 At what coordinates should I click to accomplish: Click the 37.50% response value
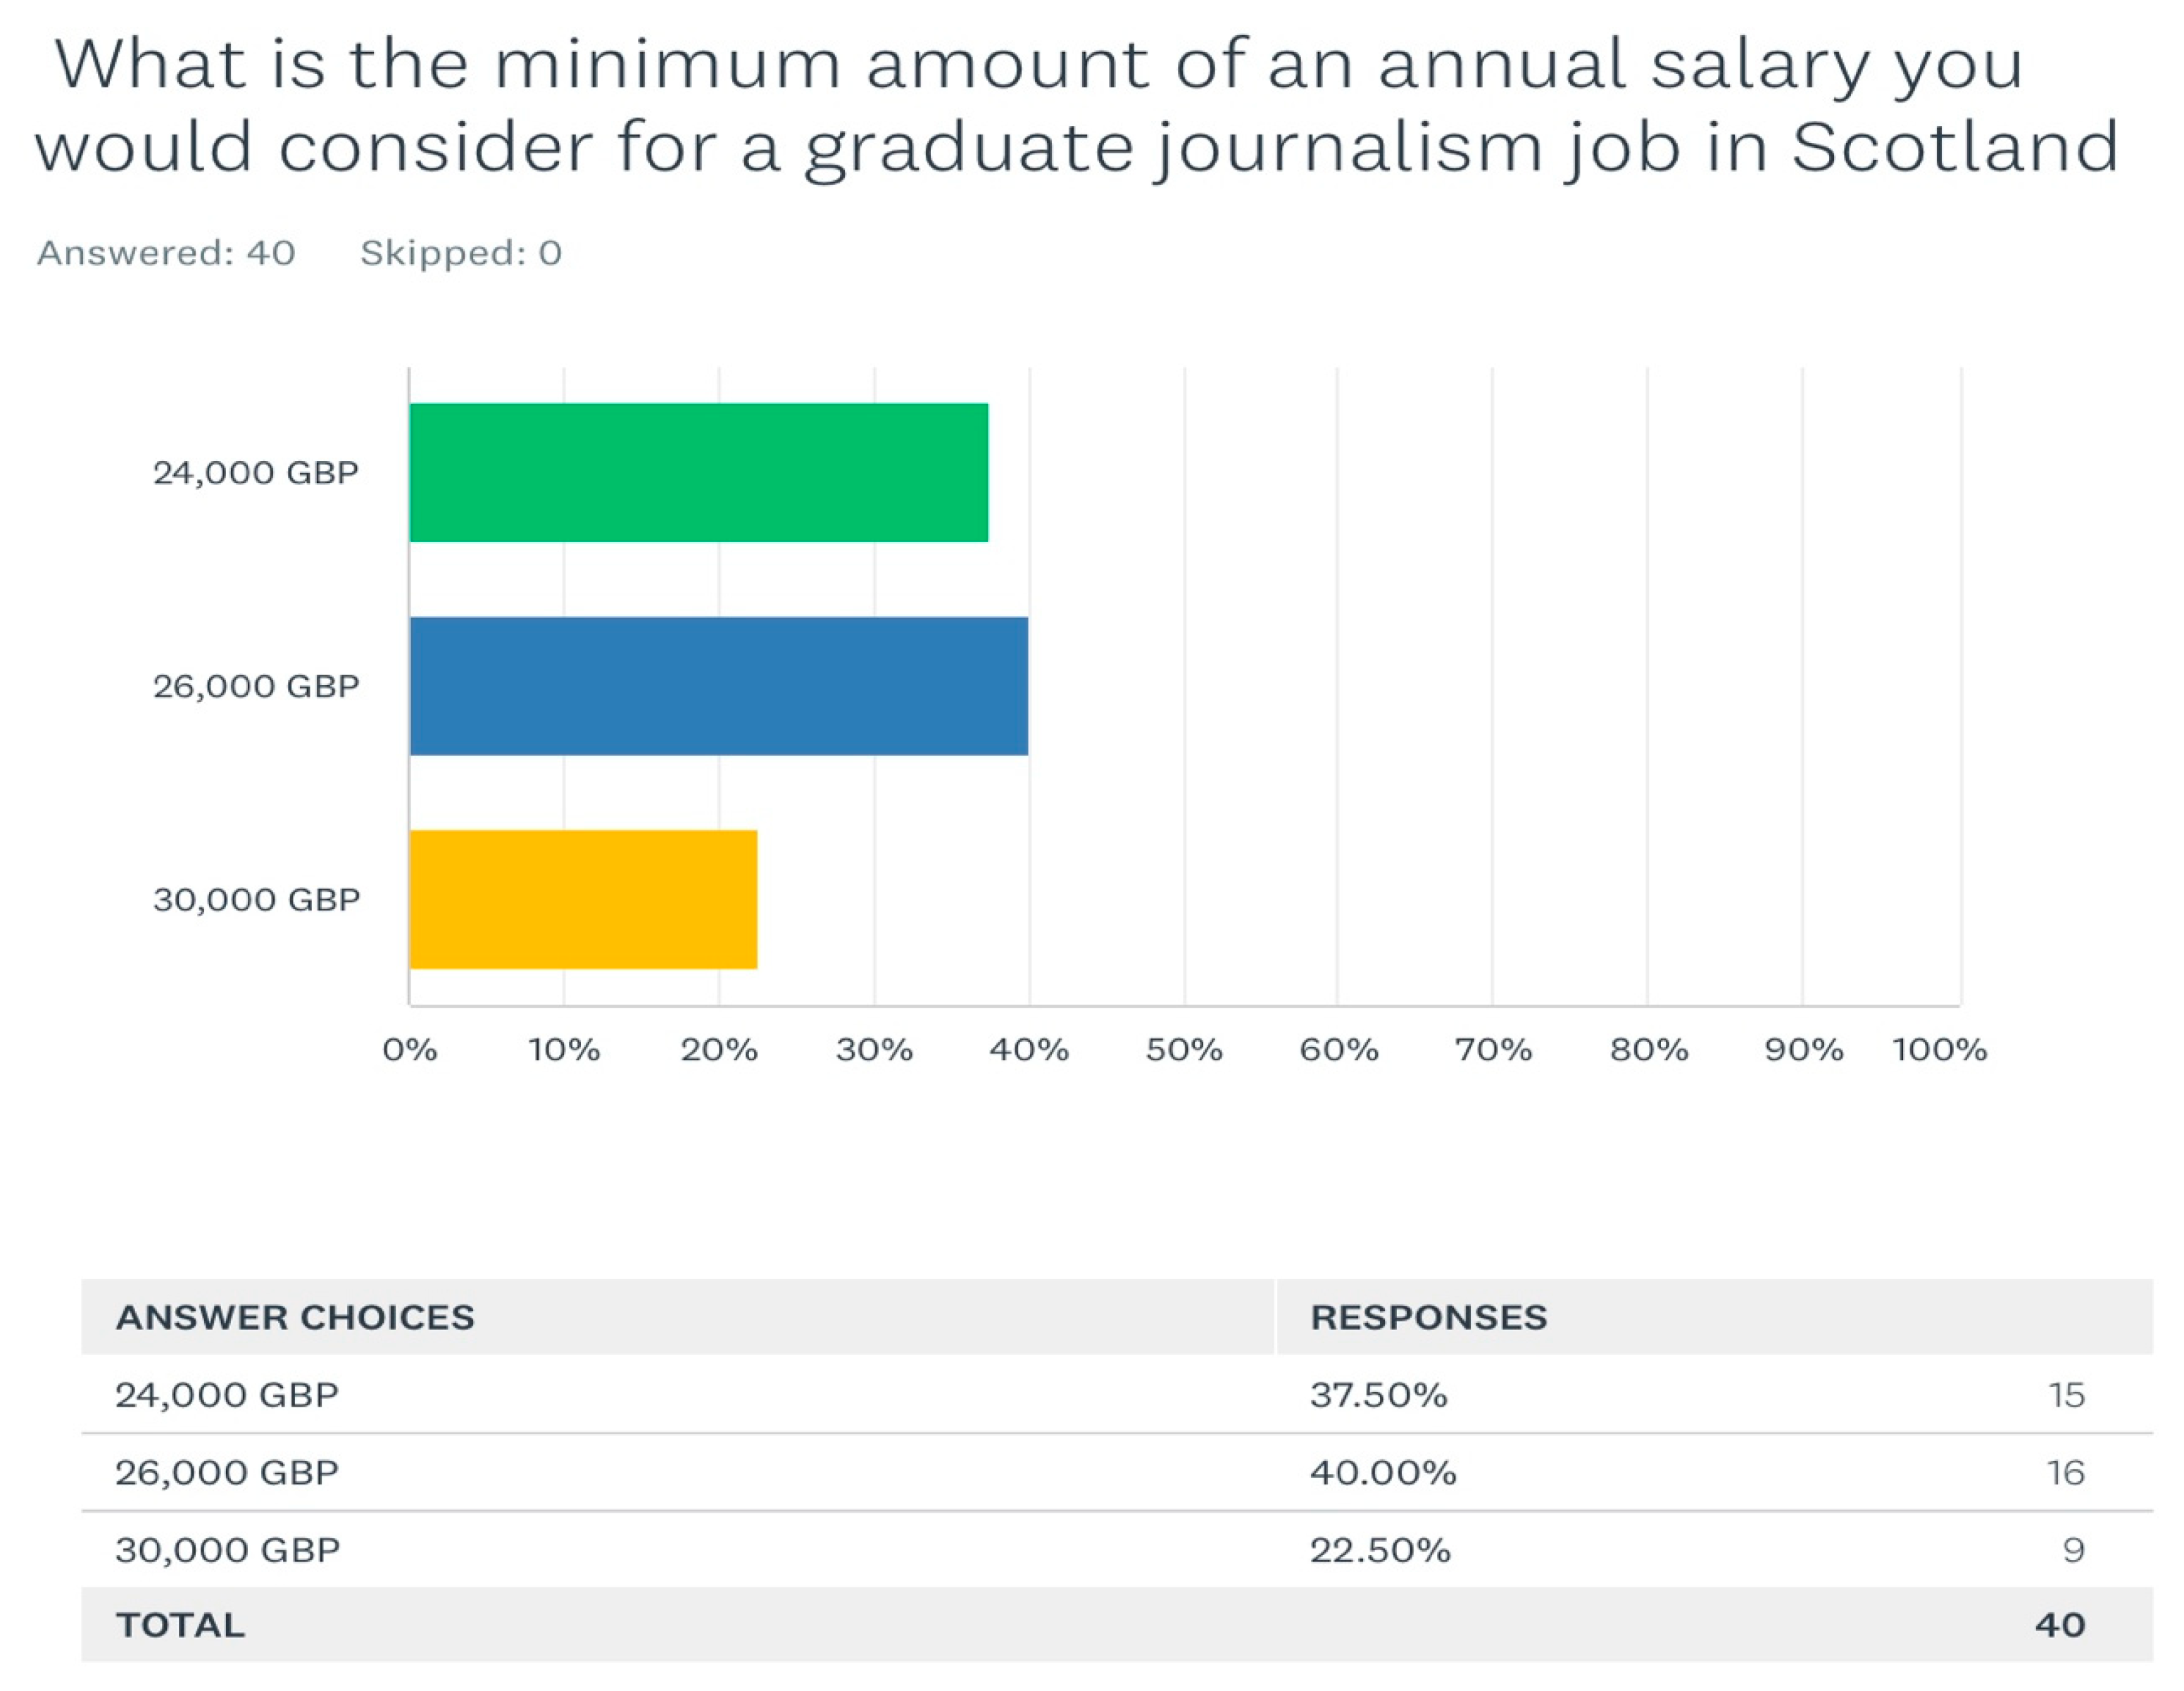pos(1379,1394)
